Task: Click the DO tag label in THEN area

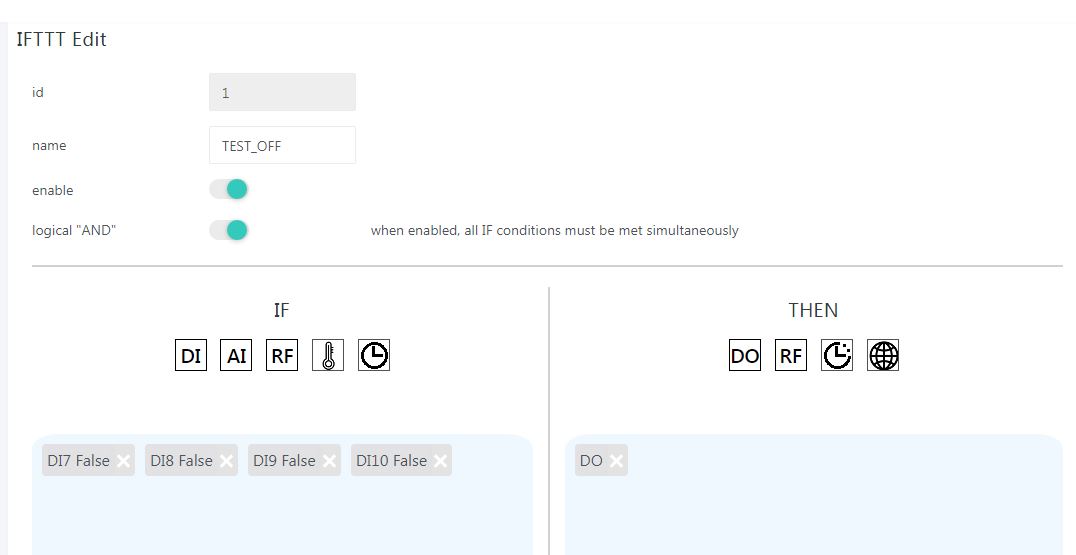Action: coord(591,461)
